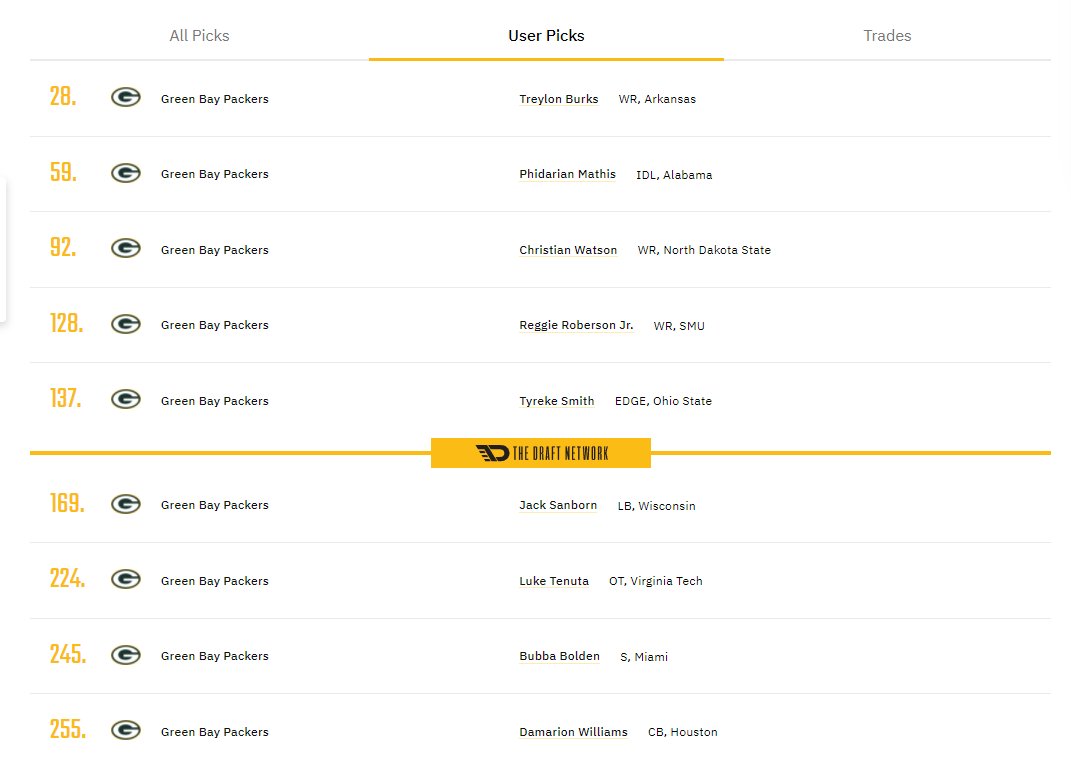
Task: View Jack Sanborn's player page
Action: point(558,505)
